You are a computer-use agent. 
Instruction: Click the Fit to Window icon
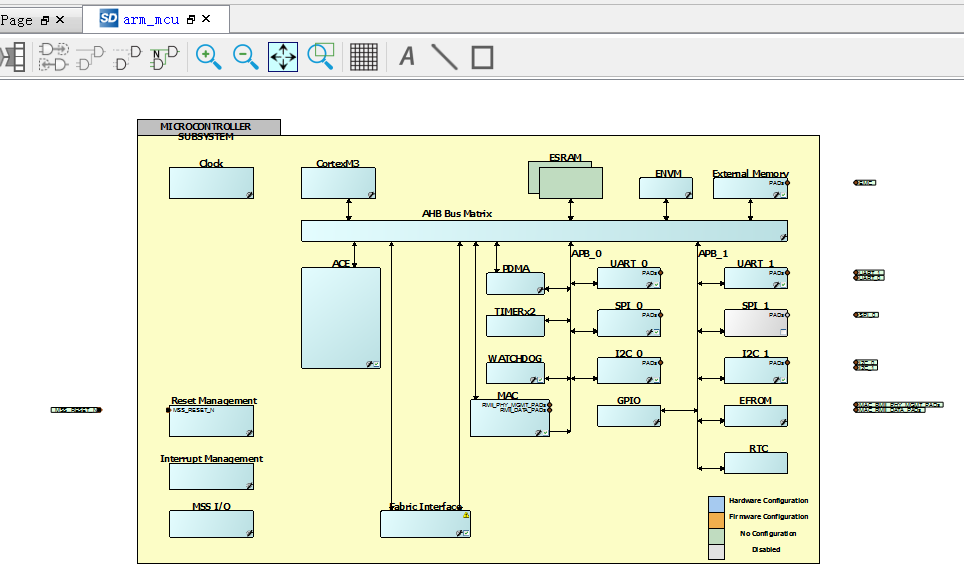coord(283,56)
